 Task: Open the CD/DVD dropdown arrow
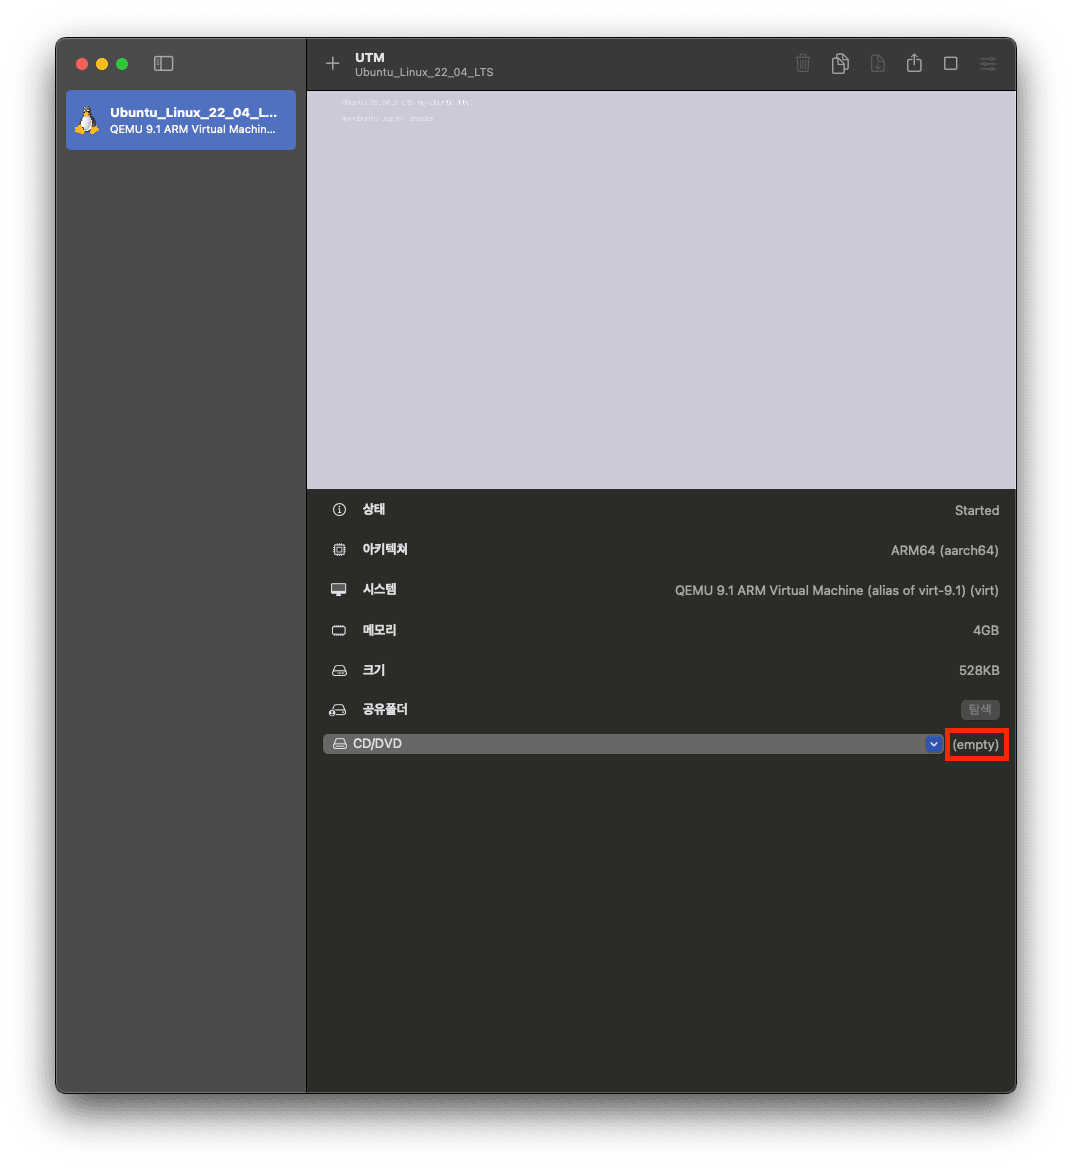tap(934, 744)
